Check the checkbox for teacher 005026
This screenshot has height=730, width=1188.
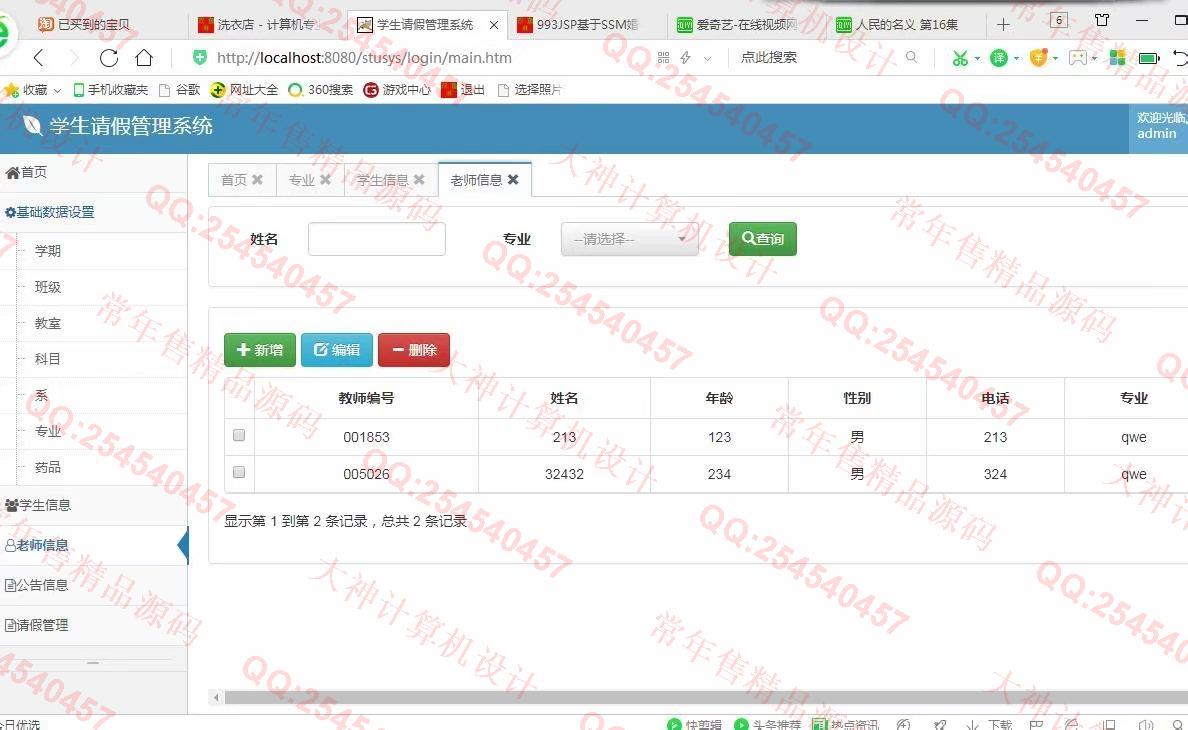coord(239,472)
